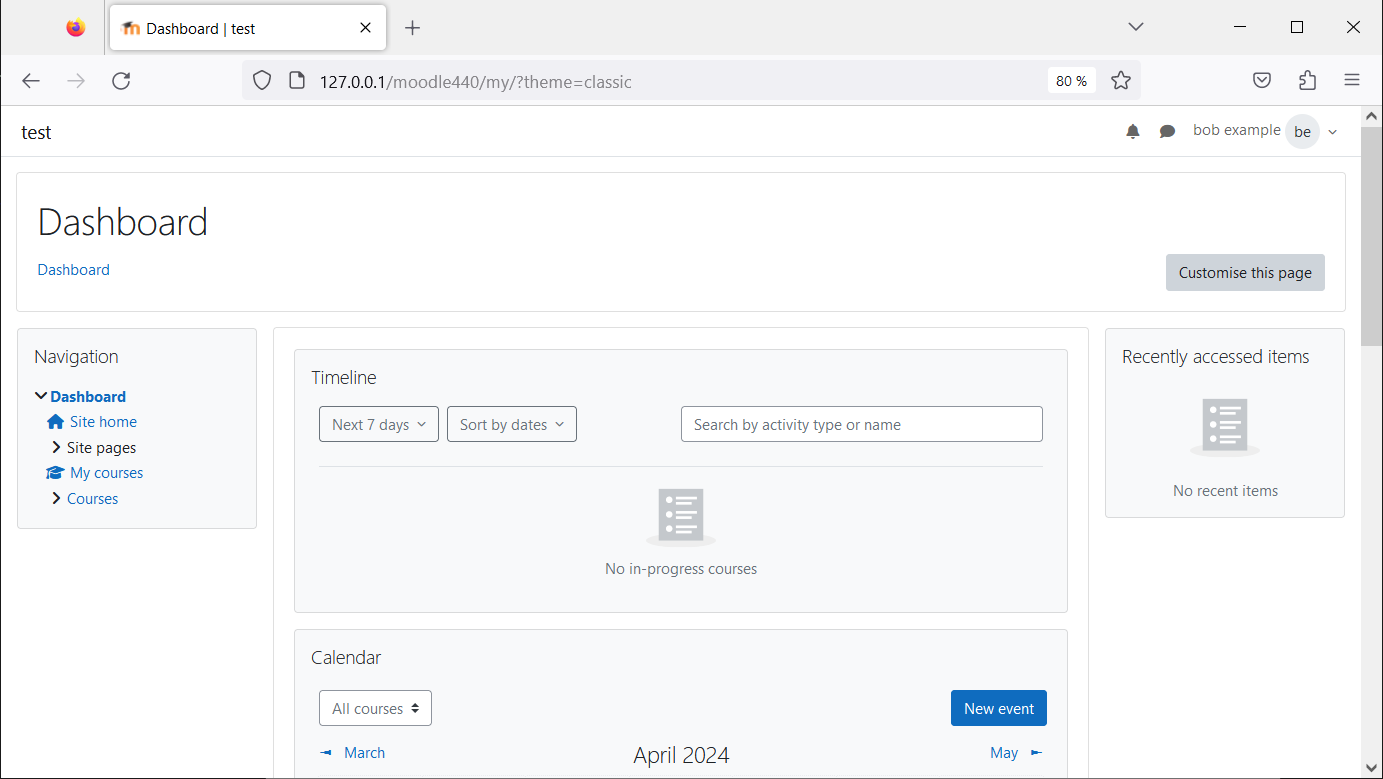The height and width of the screenshot is (779, 1383).
Task: Open the Firefox Pocket save icon
Action: tap(1262, 81)
